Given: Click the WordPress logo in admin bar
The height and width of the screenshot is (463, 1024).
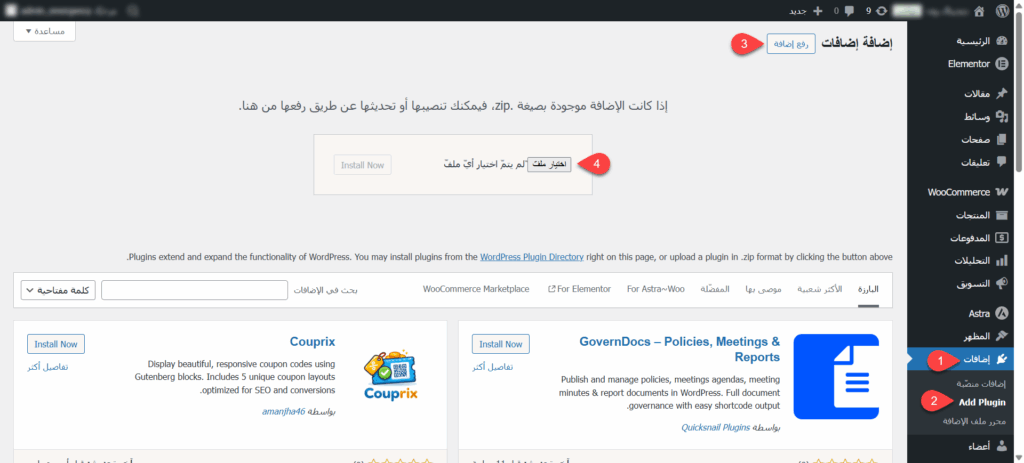Looking at the screenshot, I should pos(1003,10).
